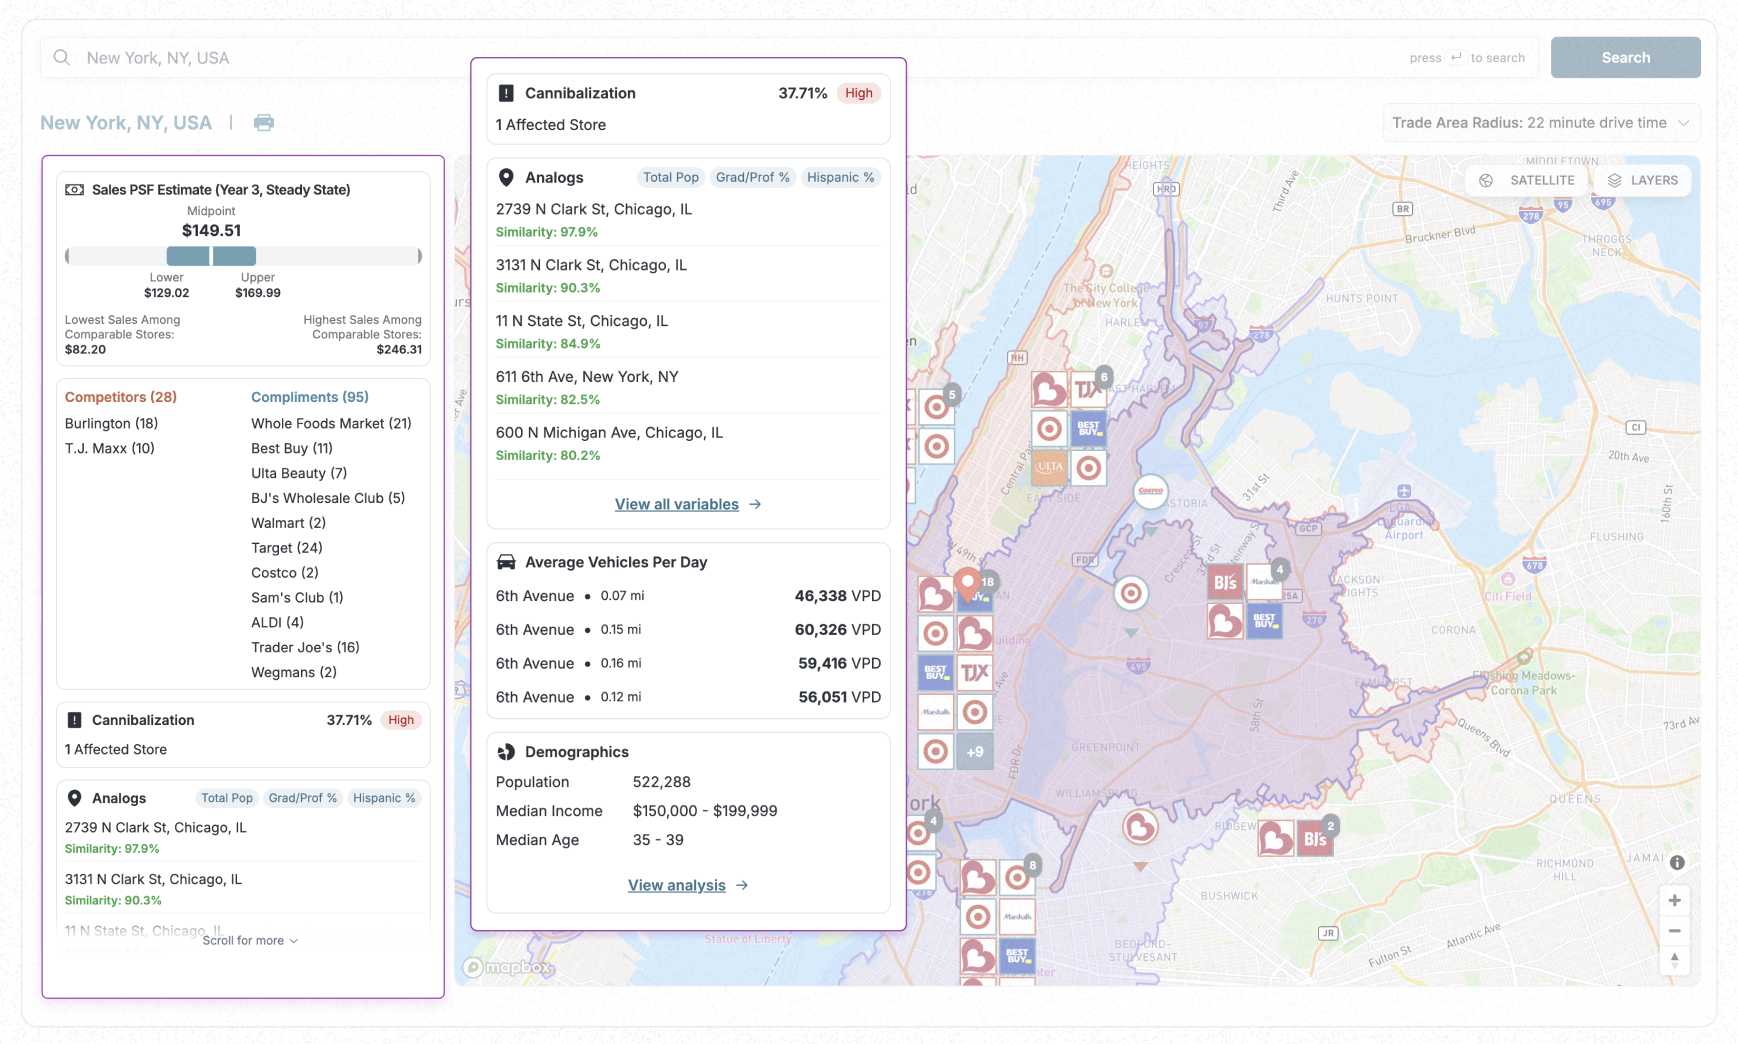1738x1044 pixels.
Task: Click Burlington (18) in the competitors list
Action: pos(111,423)
